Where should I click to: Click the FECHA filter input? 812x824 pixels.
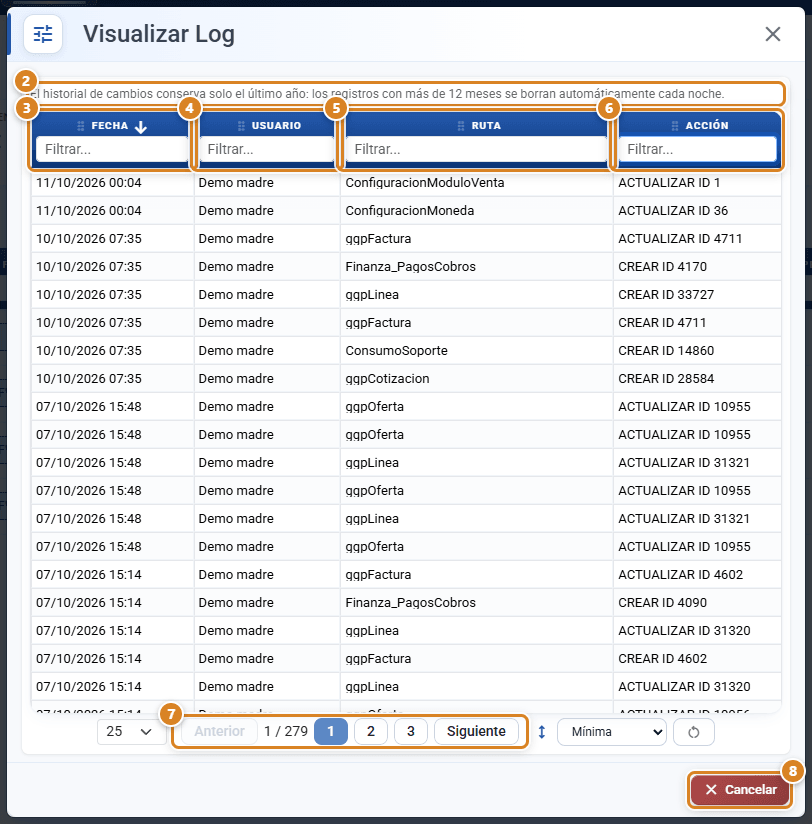click(112, 150)
